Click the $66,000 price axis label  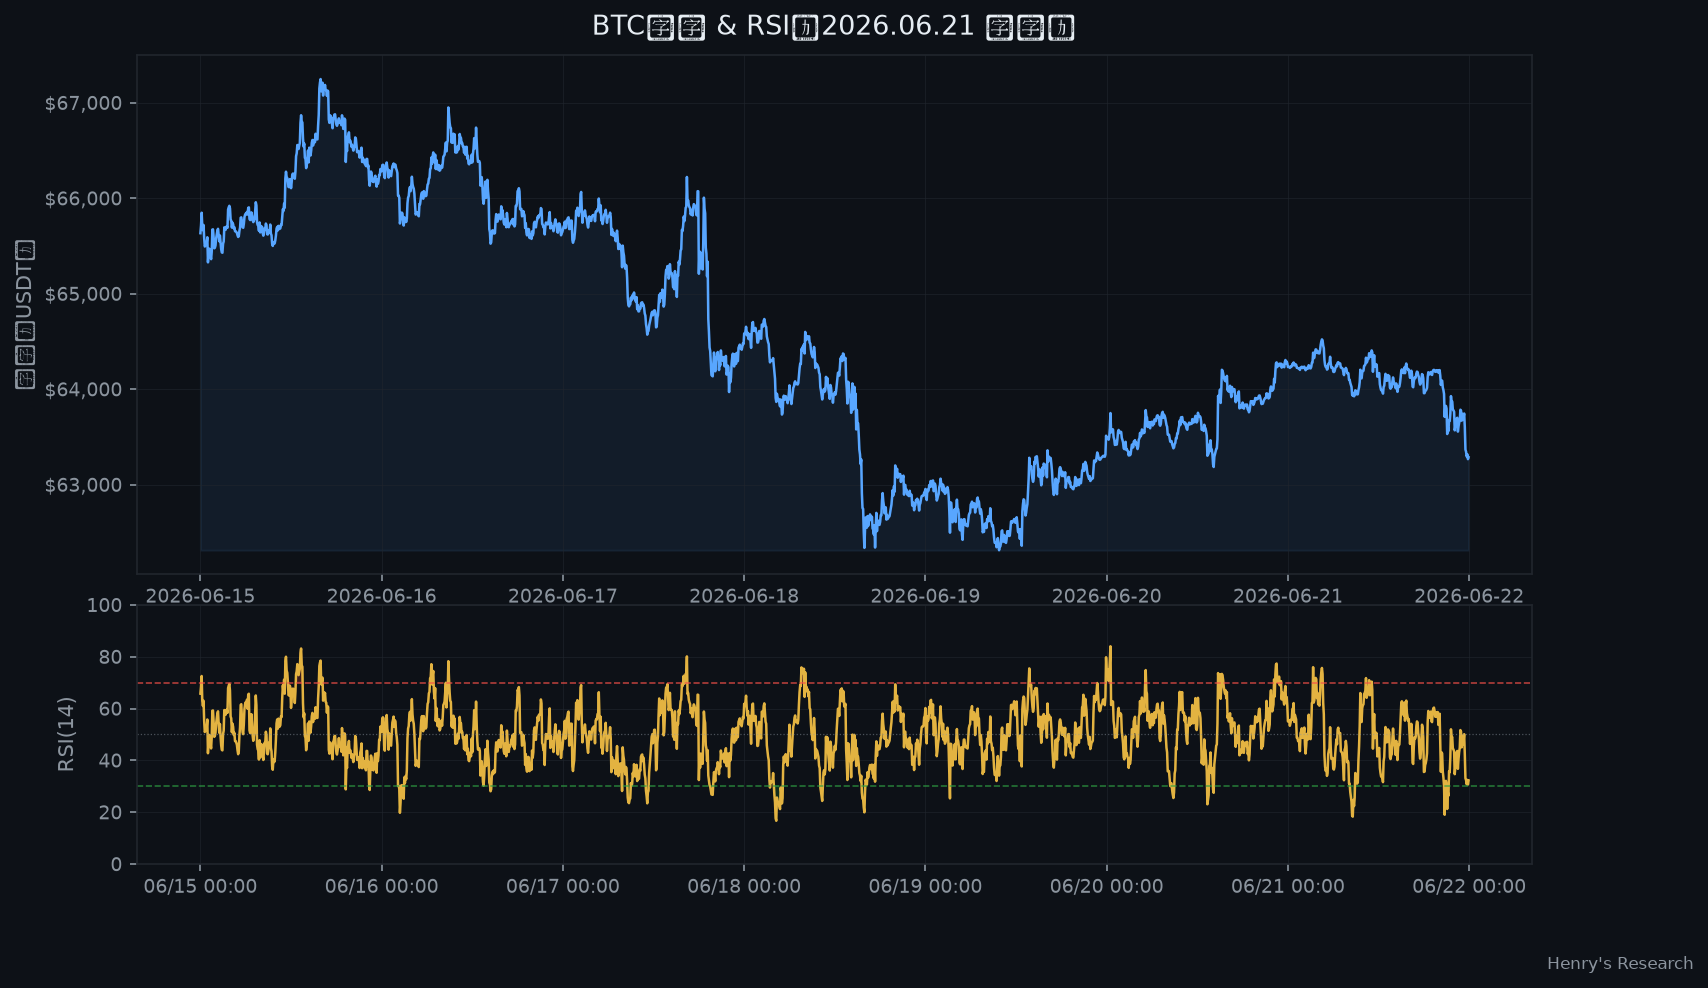pyautogui.click(x=84, y=199)
